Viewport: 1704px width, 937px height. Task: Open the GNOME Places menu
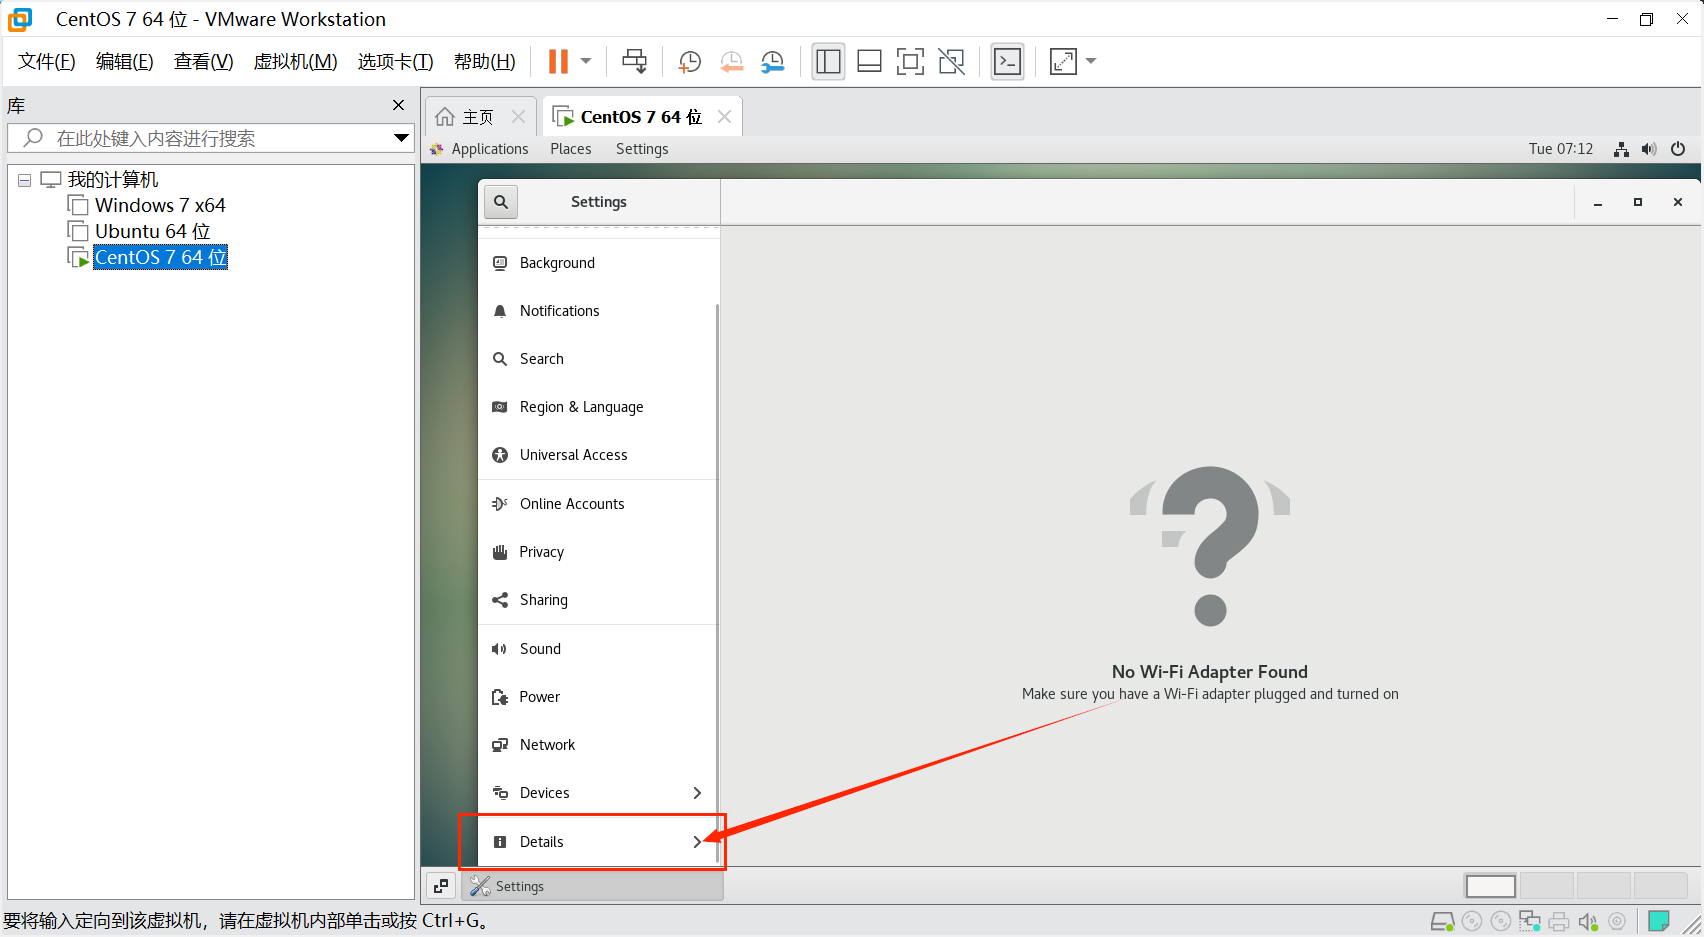point(570,149)
